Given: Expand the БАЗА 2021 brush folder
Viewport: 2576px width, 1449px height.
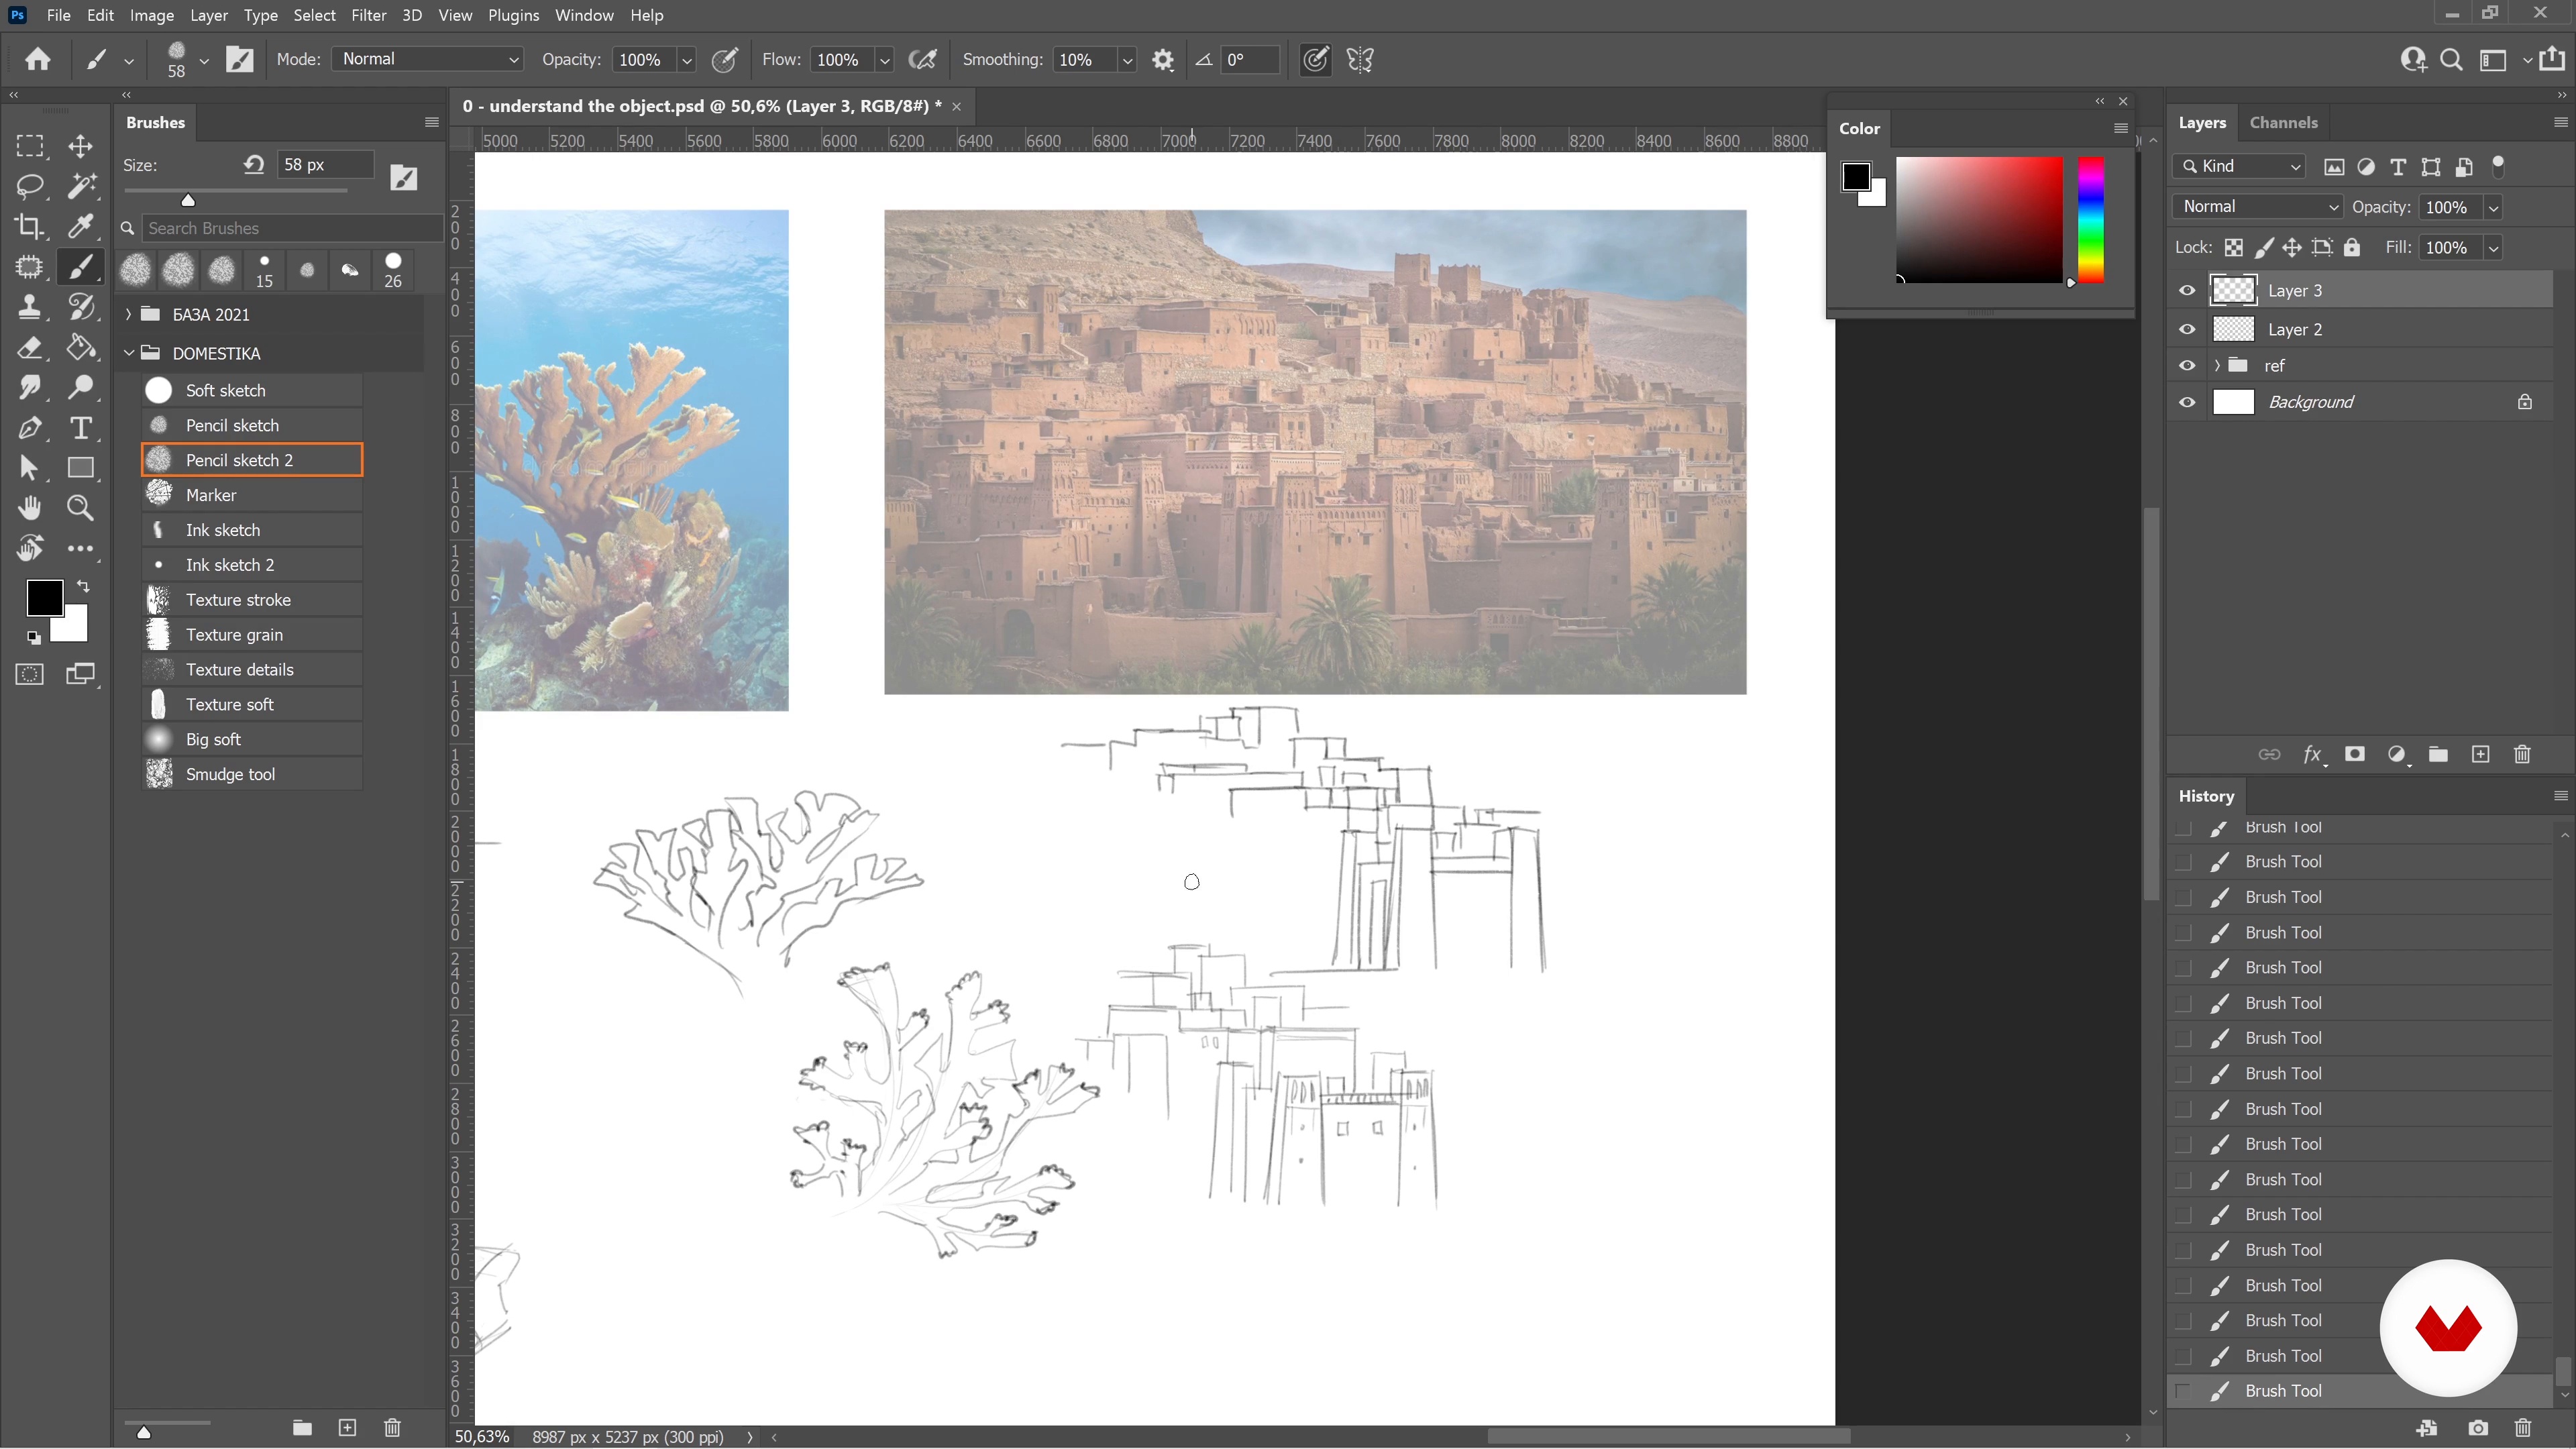Looking at the screenshot, I should [128, 315].
